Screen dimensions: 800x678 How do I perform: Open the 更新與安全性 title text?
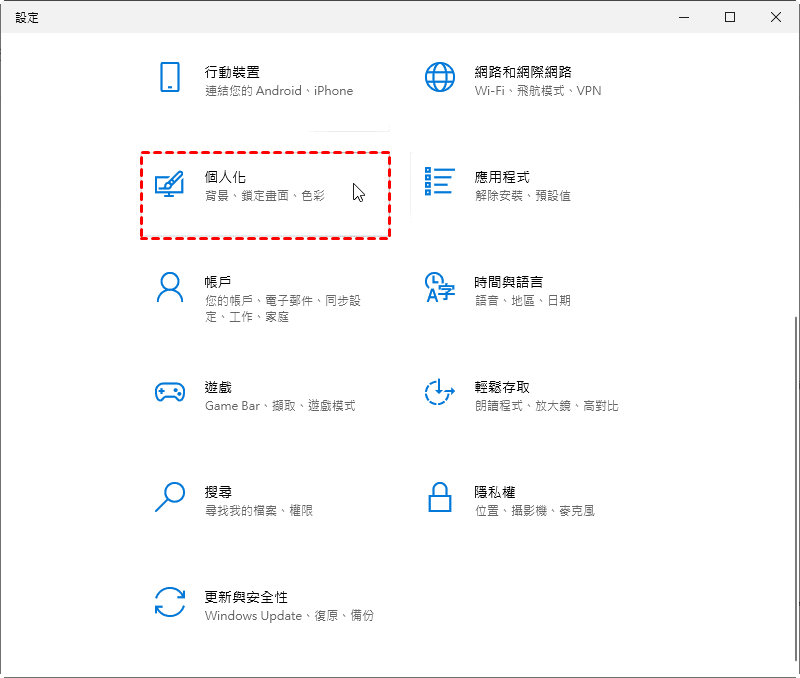[246, 597]
